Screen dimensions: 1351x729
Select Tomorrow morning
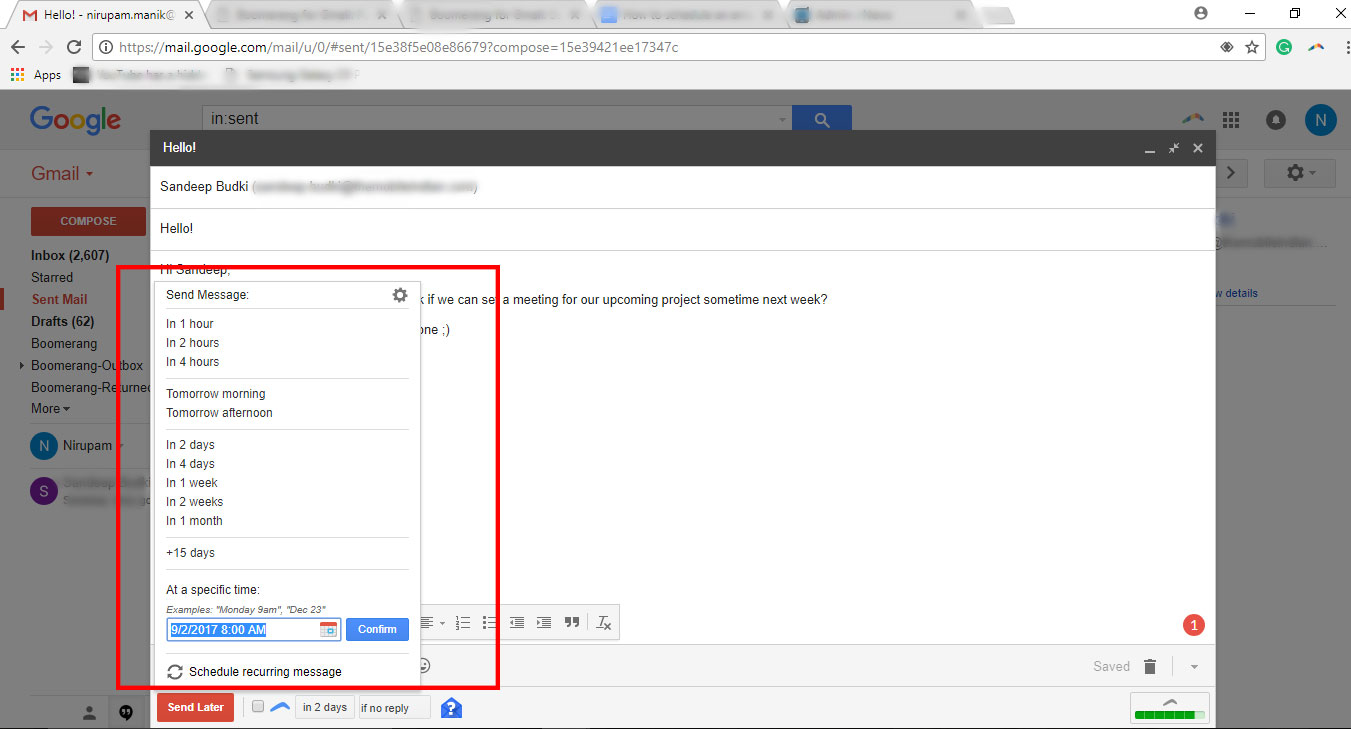coord(216,394)
